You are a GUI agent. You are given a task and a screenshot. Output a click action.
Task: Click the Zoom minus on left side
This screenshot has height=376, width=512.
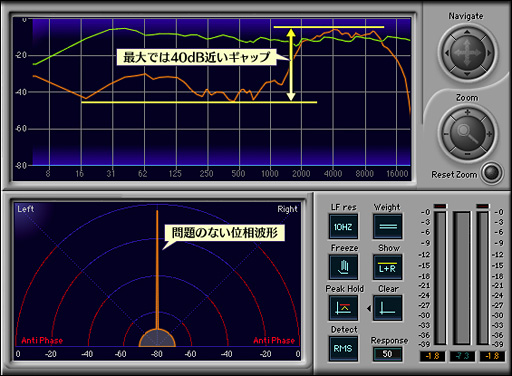click(x=446, y=134)
